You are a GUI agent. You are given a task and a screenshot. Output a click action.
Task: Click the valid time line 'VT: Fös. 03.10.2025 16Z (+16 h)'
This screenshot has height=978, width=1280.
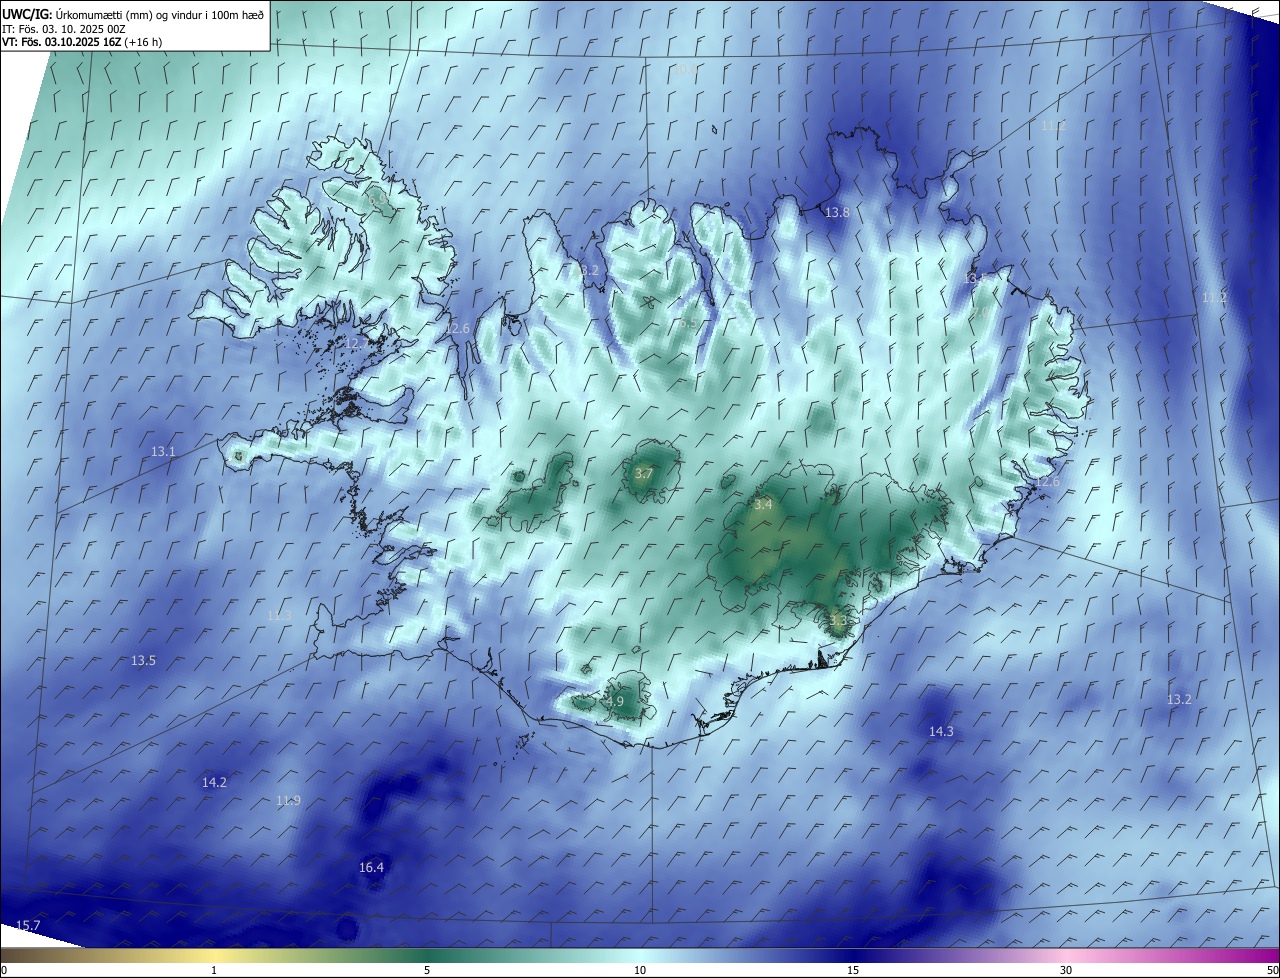83,42
